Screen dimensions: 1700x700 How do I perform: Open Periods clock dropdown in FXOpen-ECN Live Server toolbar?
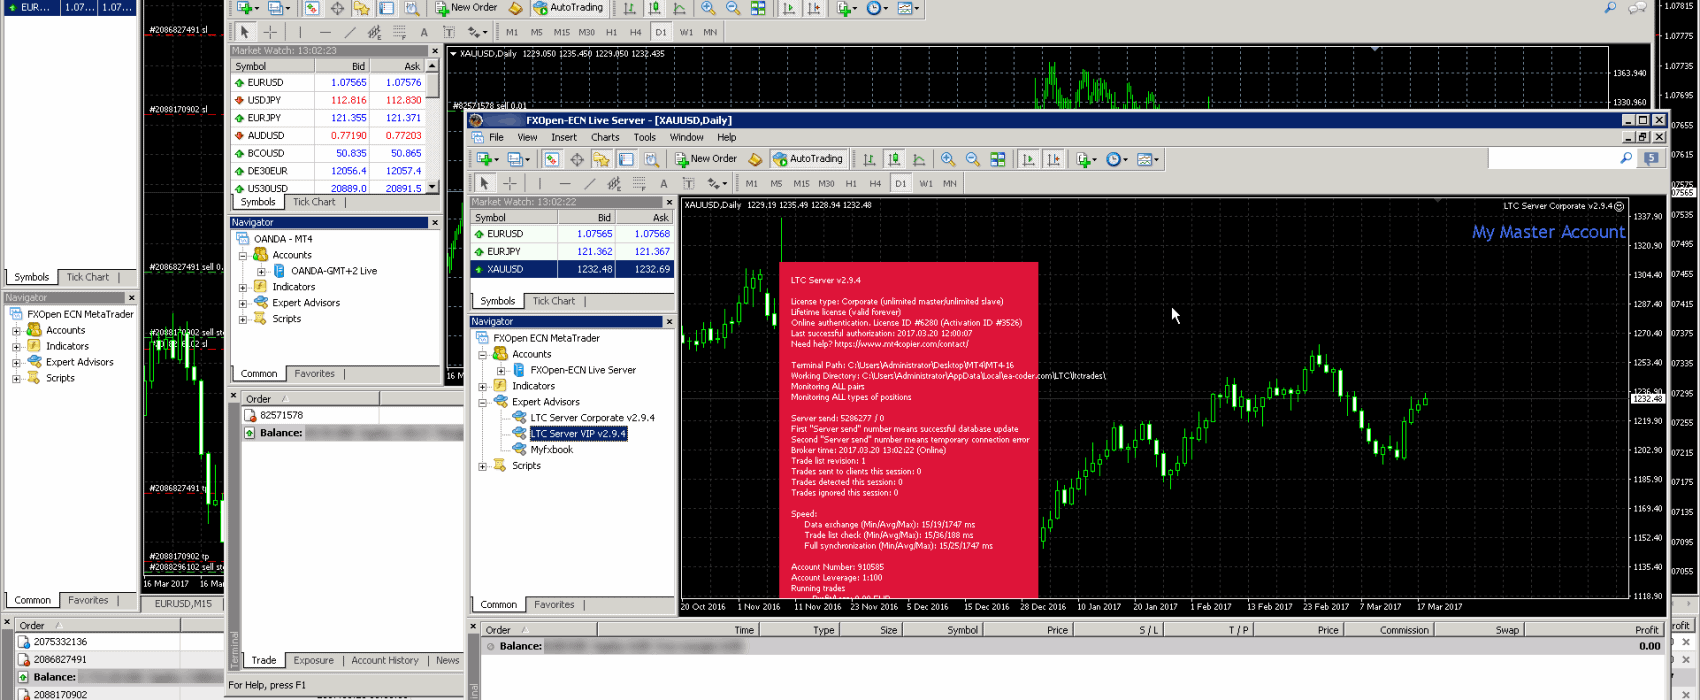click(x=1117, y=159)
